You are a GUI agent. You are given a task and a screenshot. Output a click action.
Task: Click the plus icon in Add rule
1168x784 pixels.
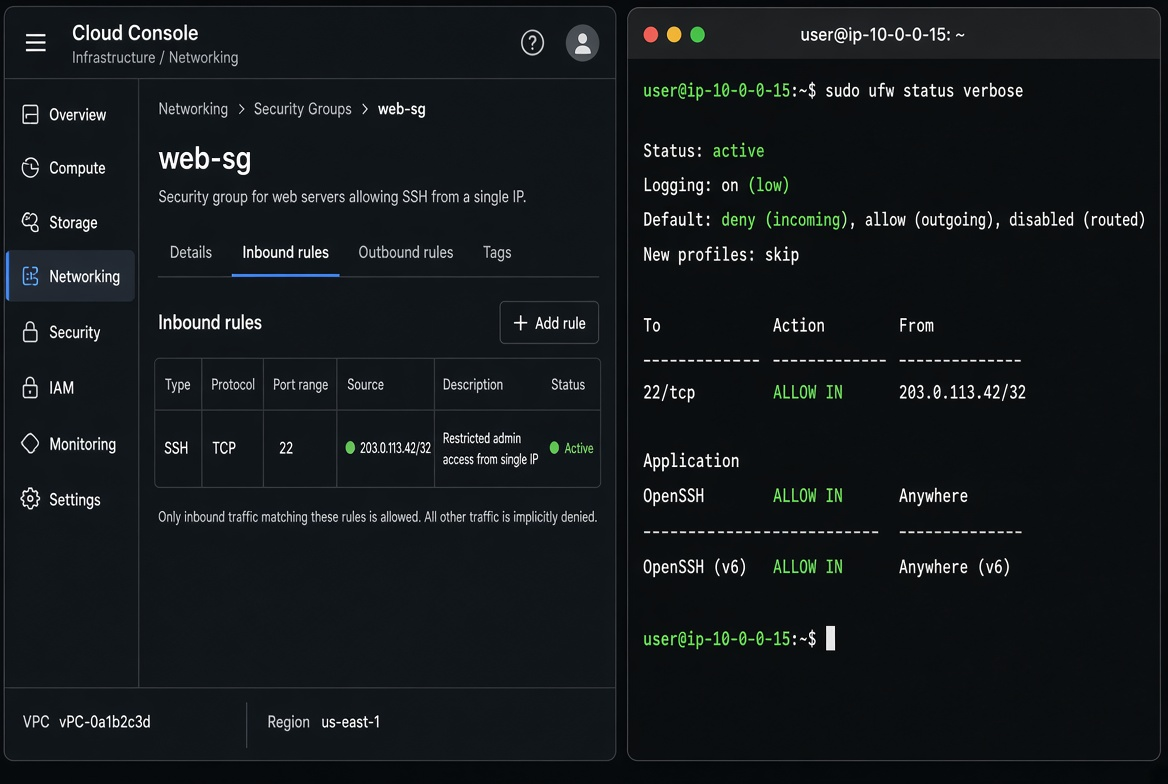(x=521, y=323)
